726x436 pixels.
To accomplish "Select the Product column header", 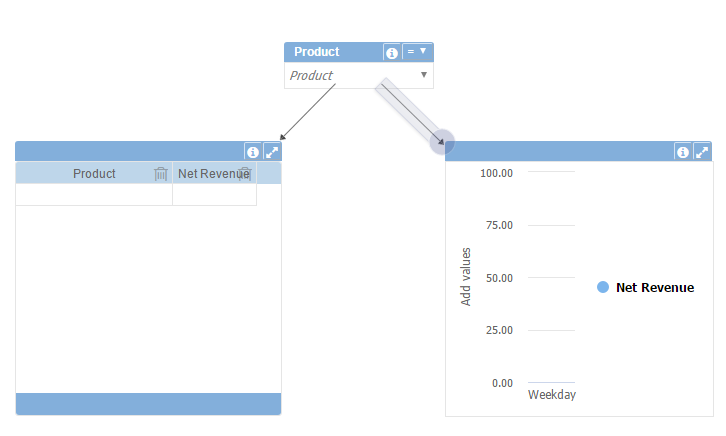I will [94, 174].
